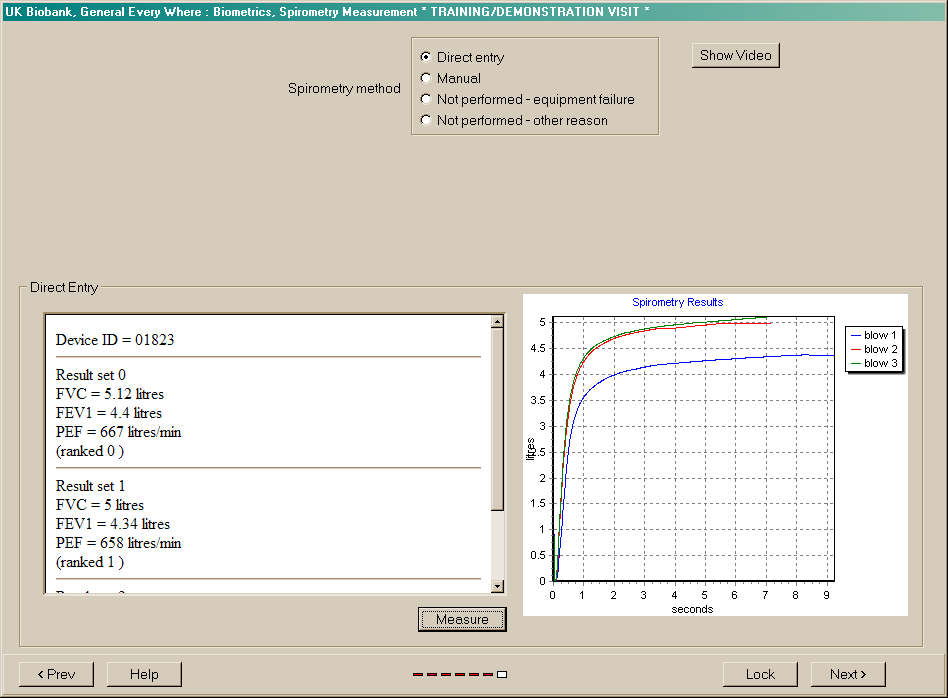
Task: Click the results list scrollbar thumb
Action: coord(497,420)
